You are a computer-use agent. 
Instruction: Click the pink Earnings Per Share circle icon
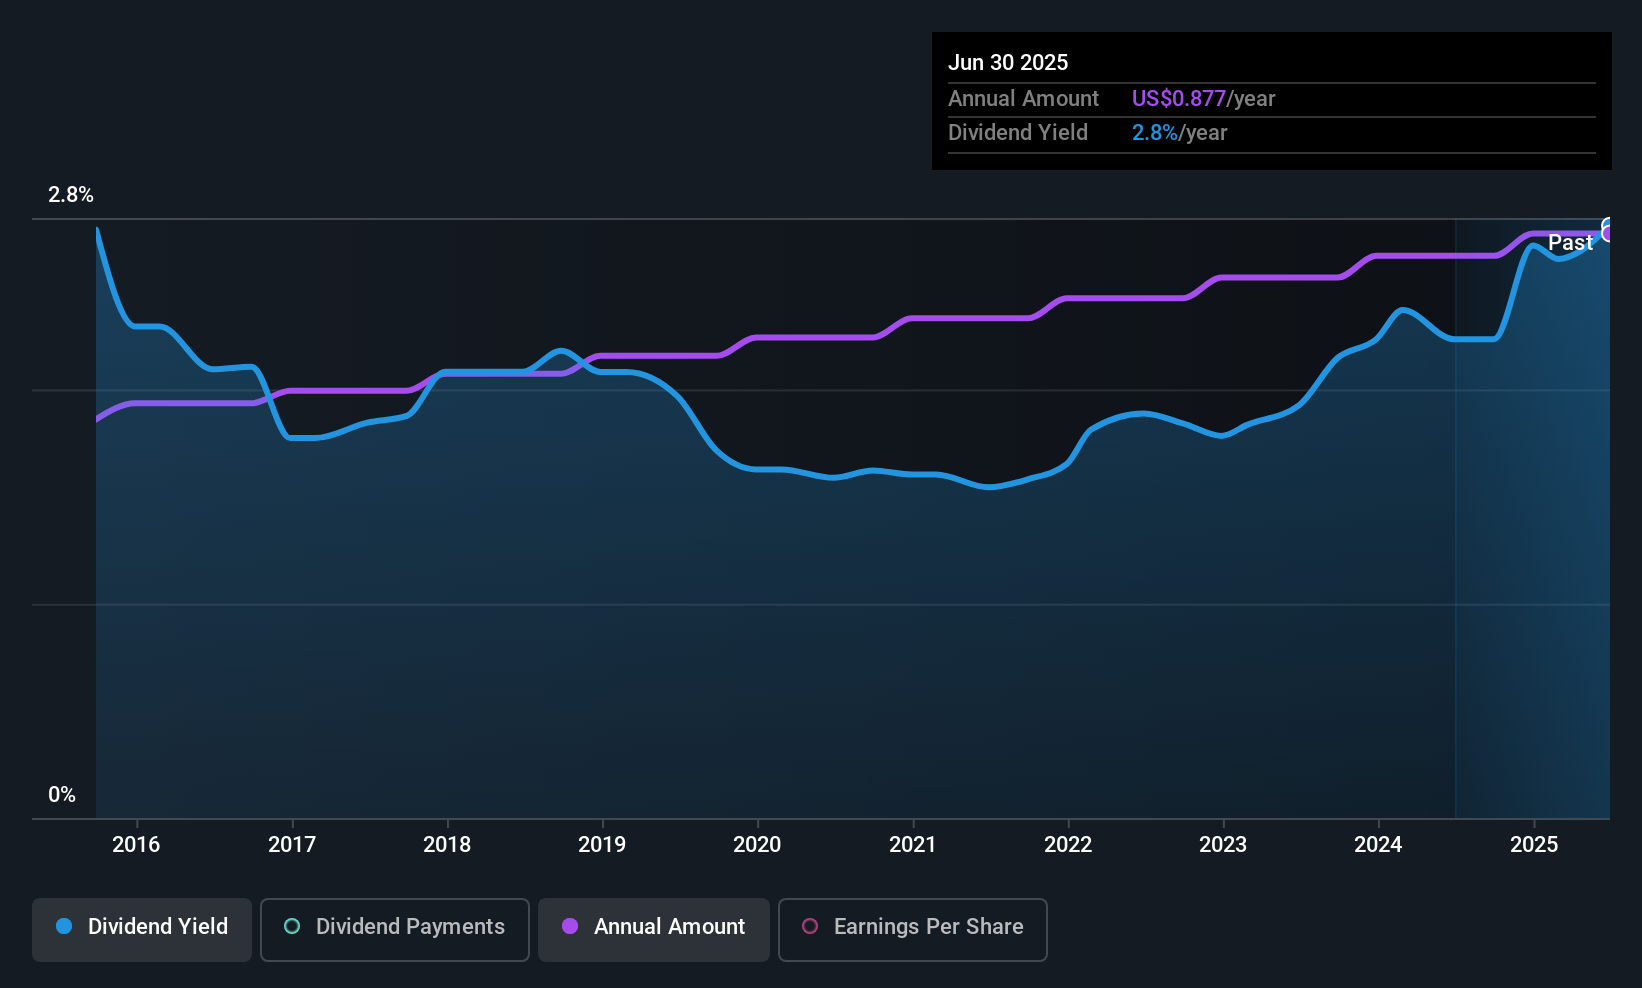[810, 926]
